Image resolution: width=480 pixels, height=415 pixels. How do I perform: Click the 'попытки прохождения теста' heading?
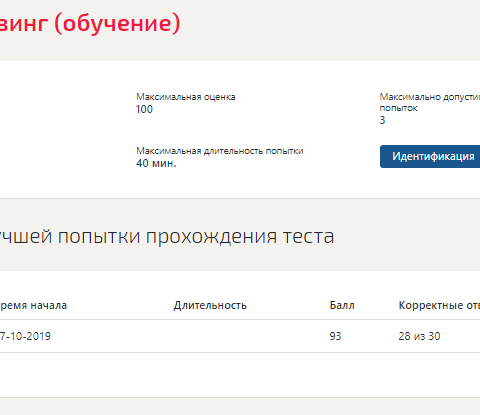point(167,236)
